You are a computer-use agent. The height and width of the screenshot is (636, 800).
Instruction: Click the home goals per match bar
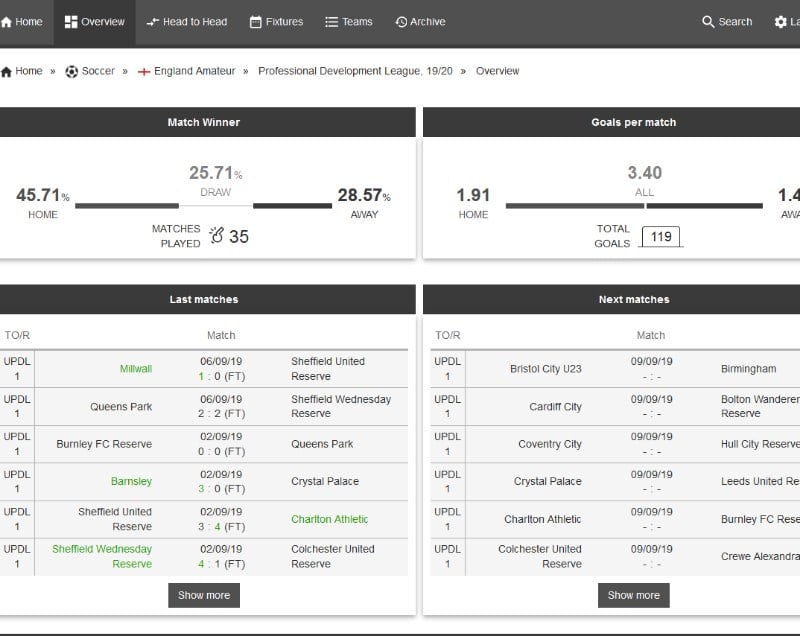point(575,206)
